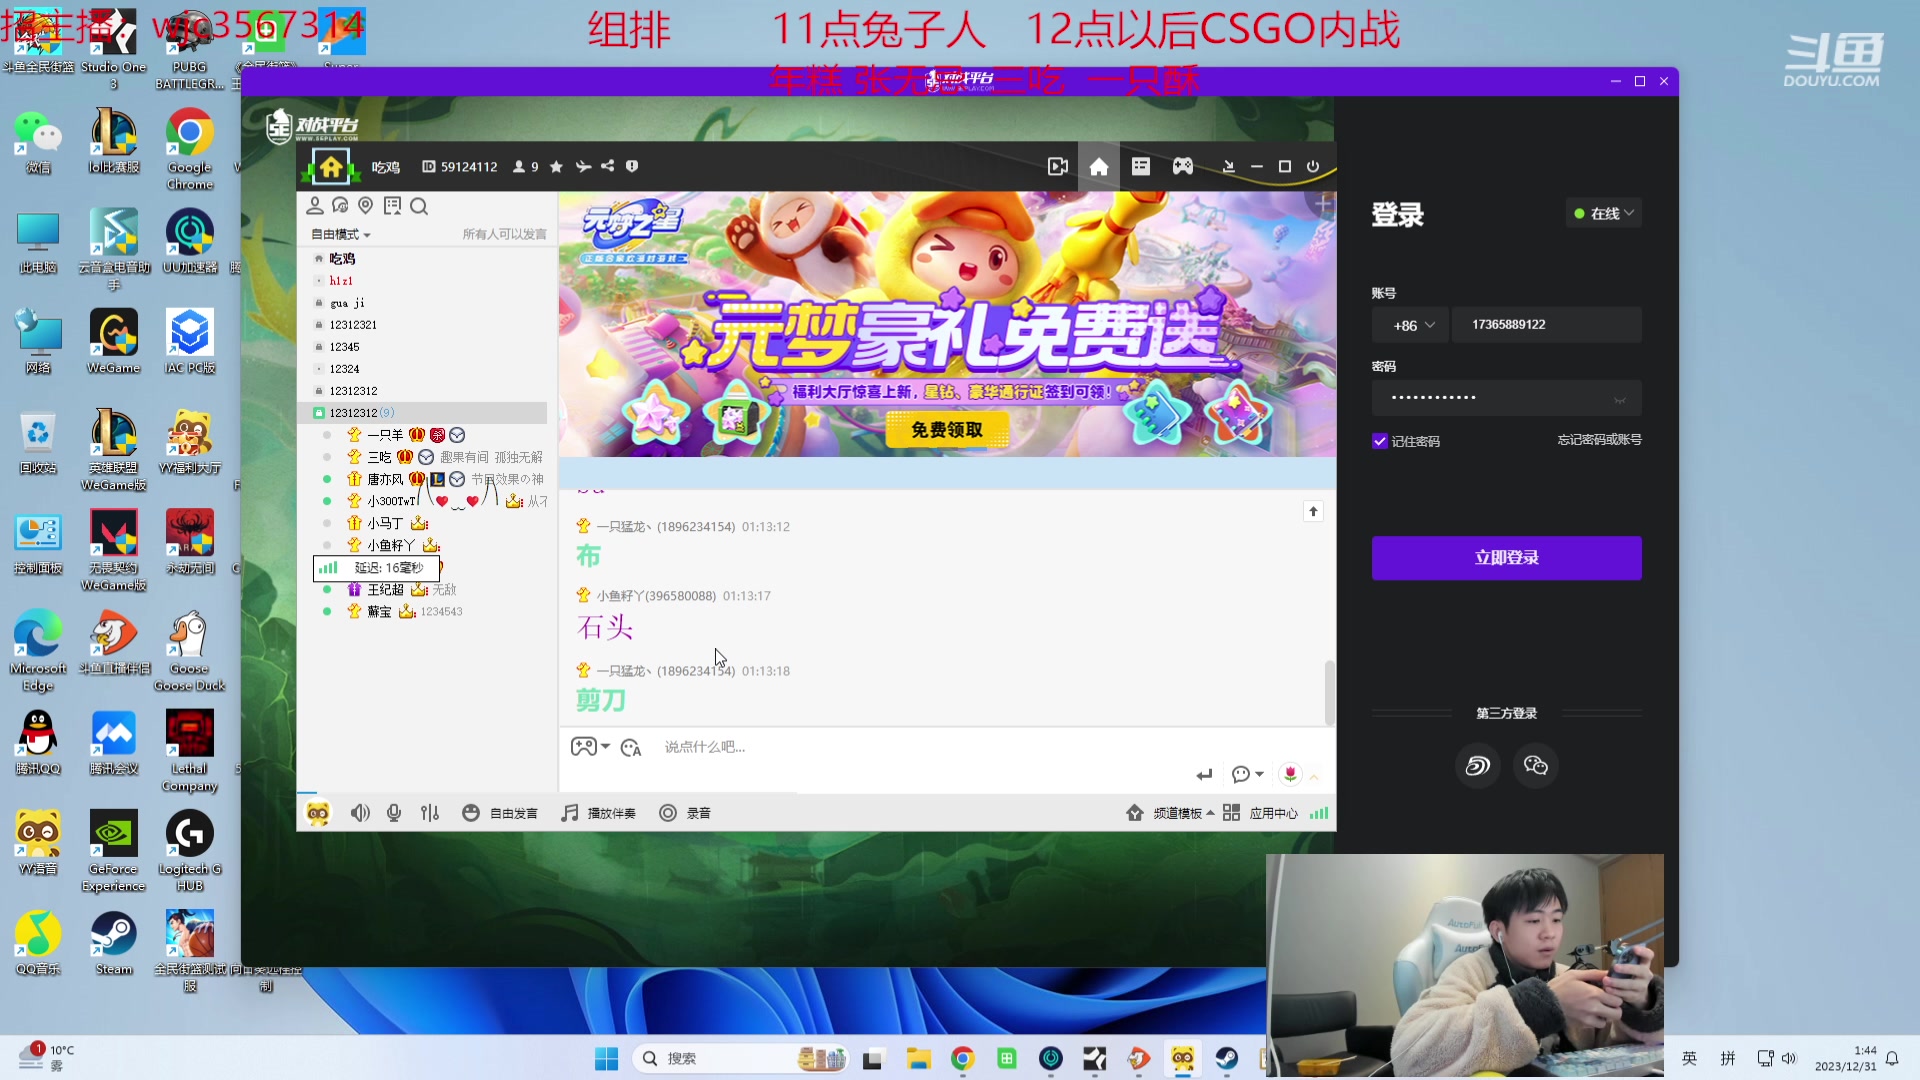This screenshot has height=1080, width=1920.
Task: Click the Windows Start button
Action: point(606,1059)
